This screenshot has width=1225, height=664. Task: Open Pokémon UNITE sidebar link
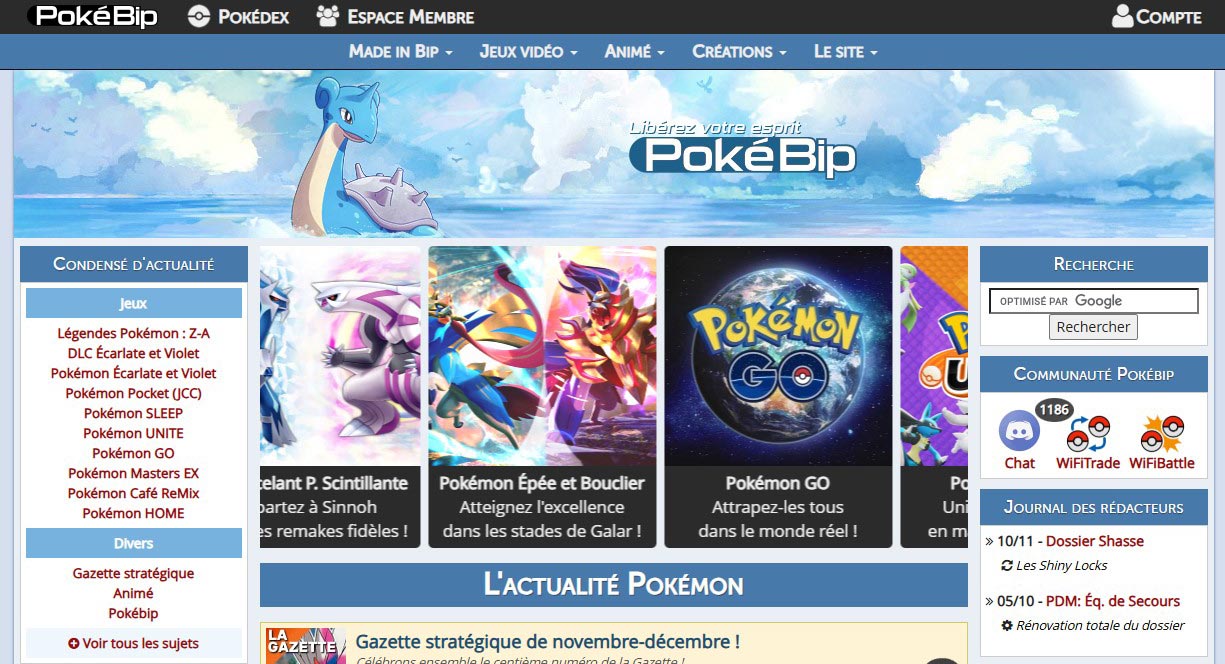pos(133,433)
